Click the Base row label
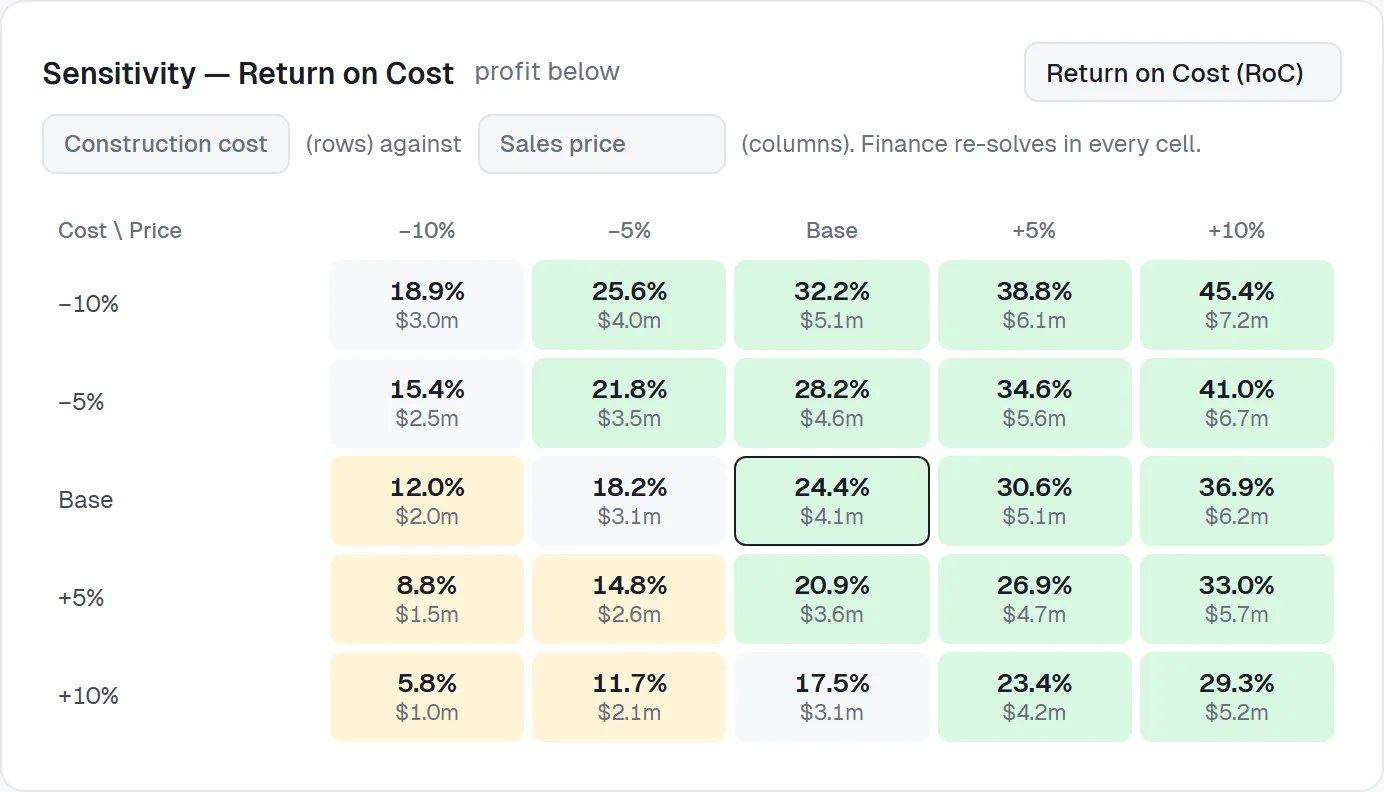 (x=86, y=500)
